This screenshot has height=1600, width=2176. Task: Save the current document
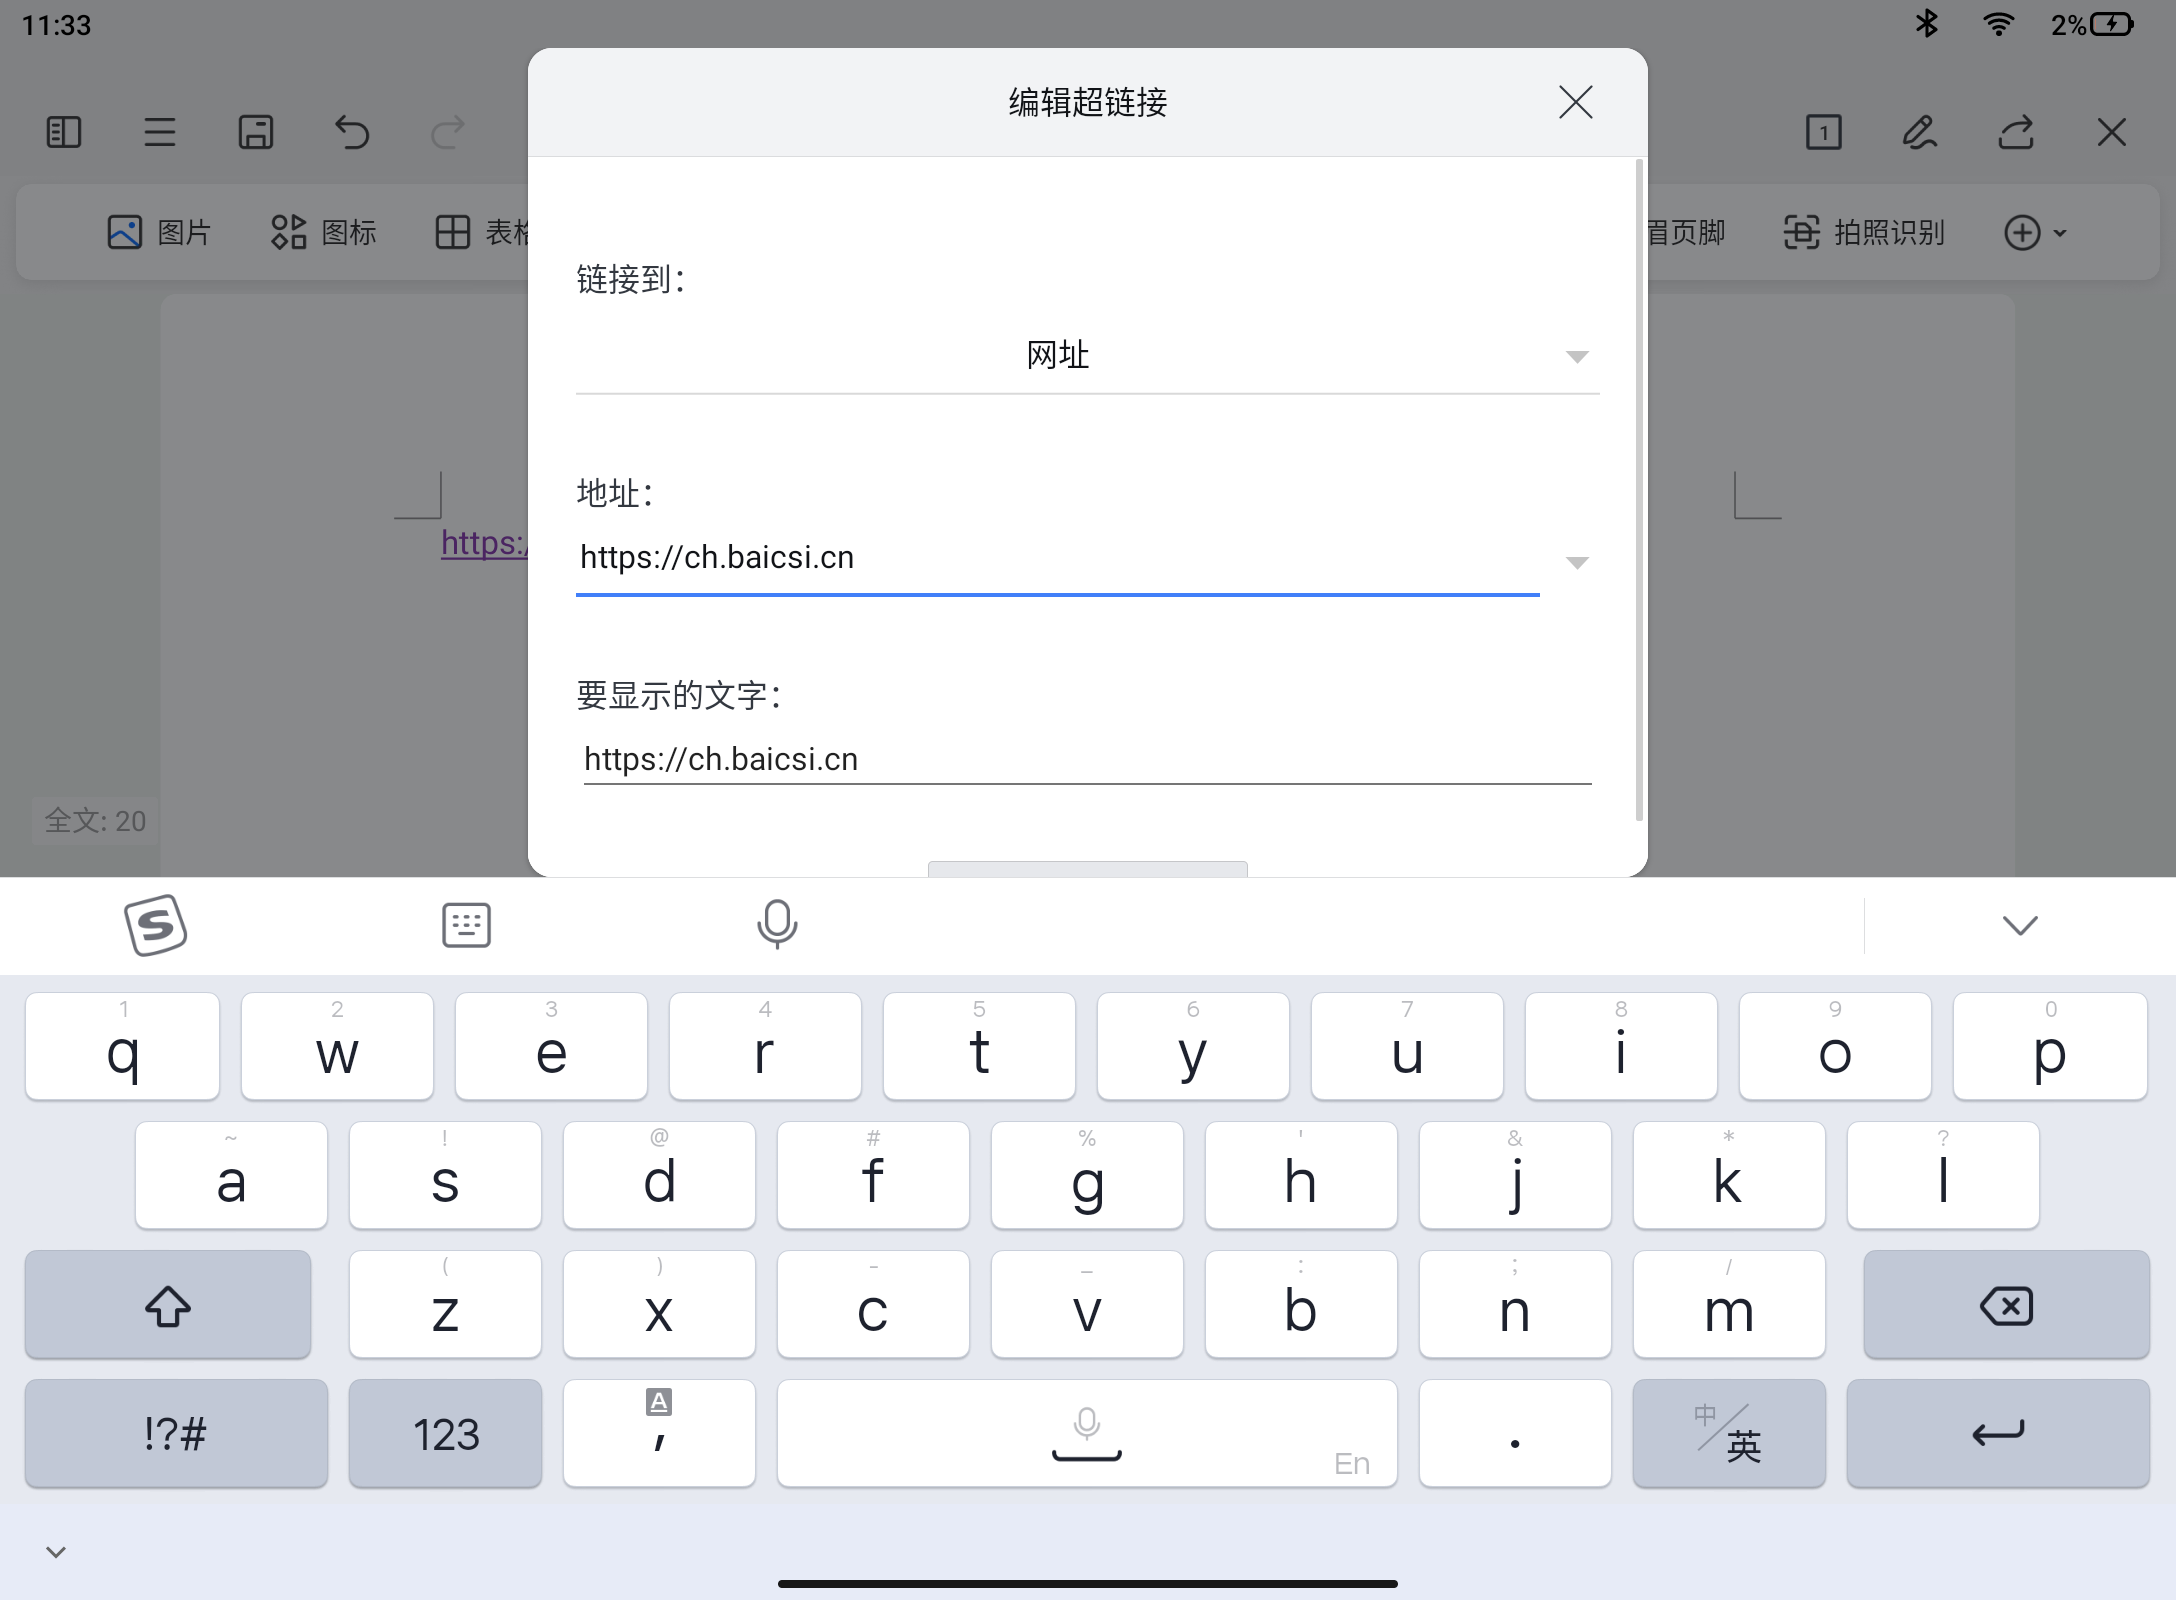tap(257, 131)
